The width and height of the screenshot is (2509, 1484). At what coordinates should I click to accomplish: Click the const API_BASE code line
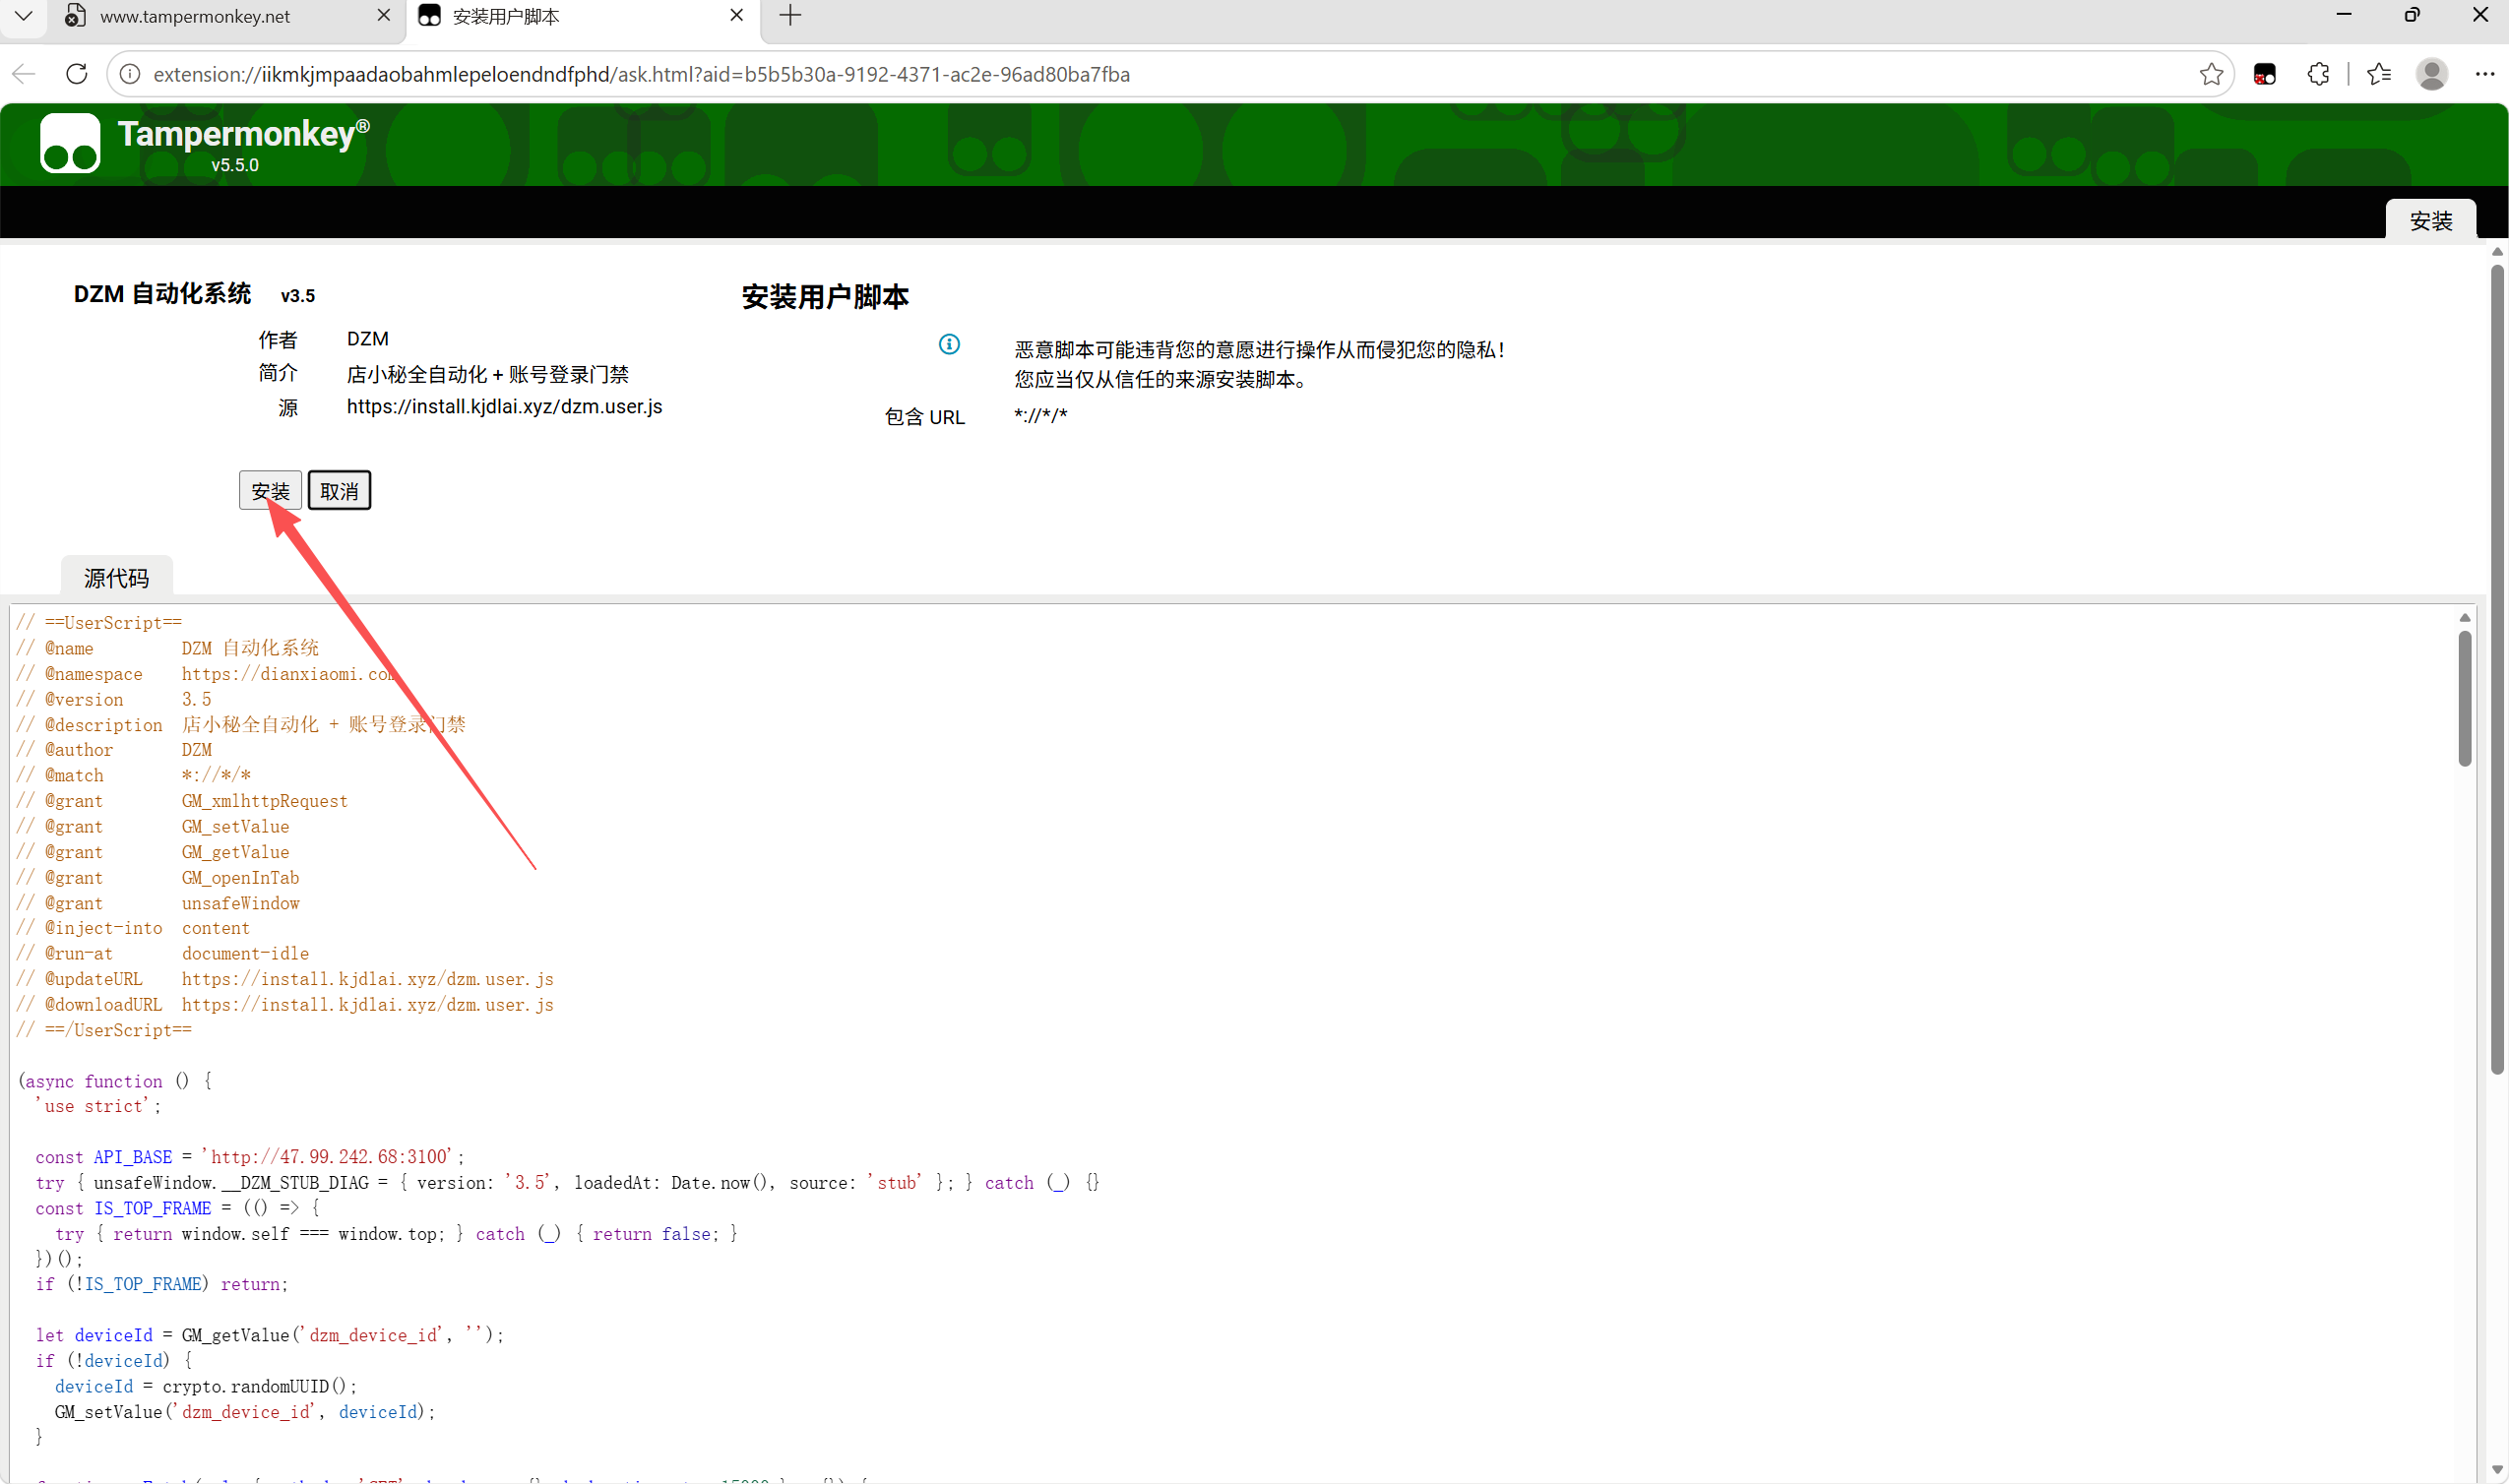(250, 1156)
